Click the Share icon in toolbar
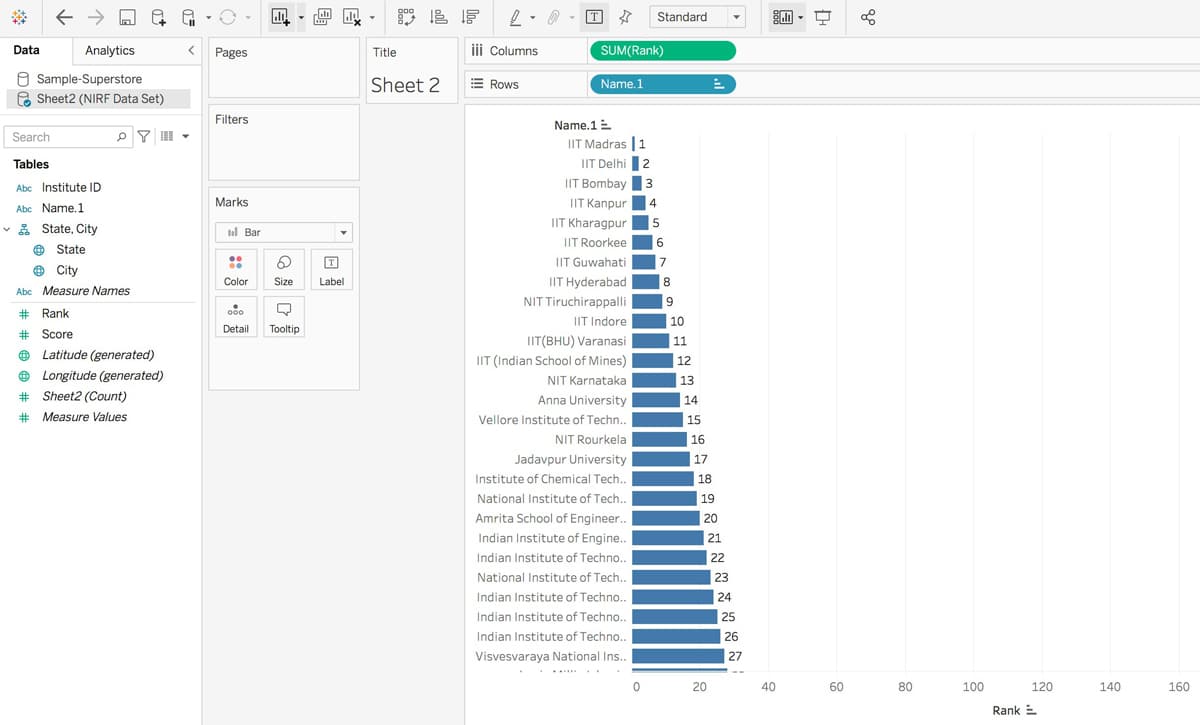The width and height of the screenshot is (1200, 725). click(867, 17)
